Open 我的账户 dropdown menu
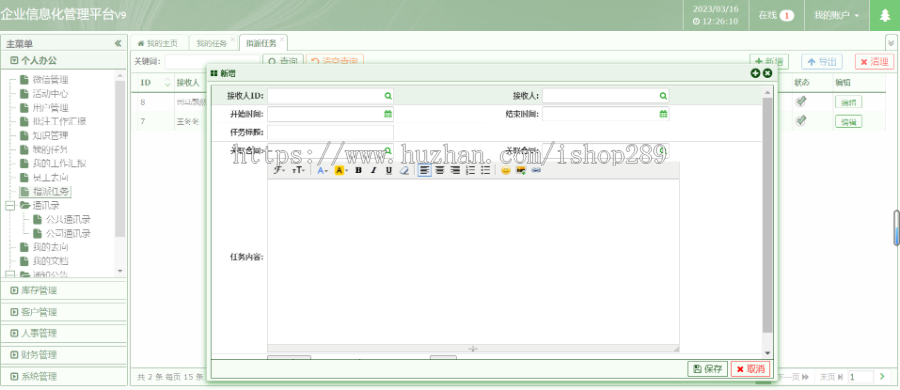Screen dimensions: 900x390 pos(837,16)
